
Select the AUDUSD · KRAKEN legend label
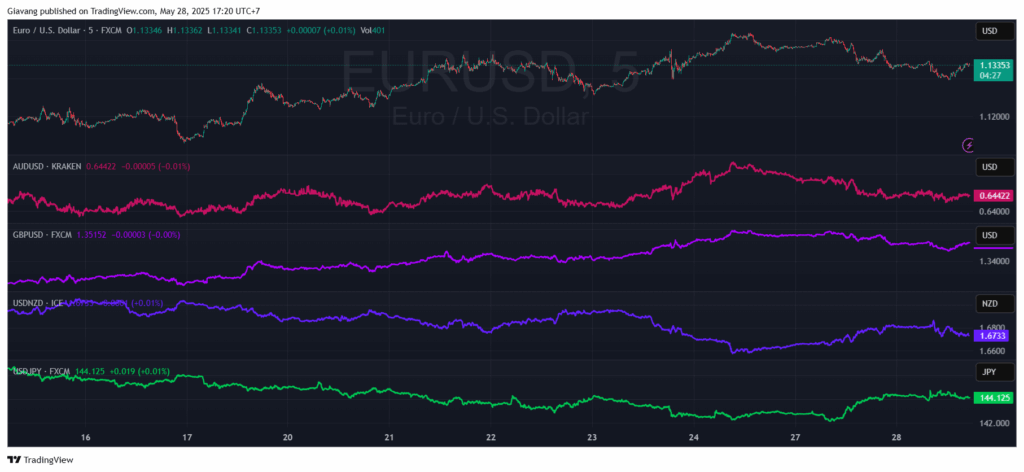click(x=46, y=166)
